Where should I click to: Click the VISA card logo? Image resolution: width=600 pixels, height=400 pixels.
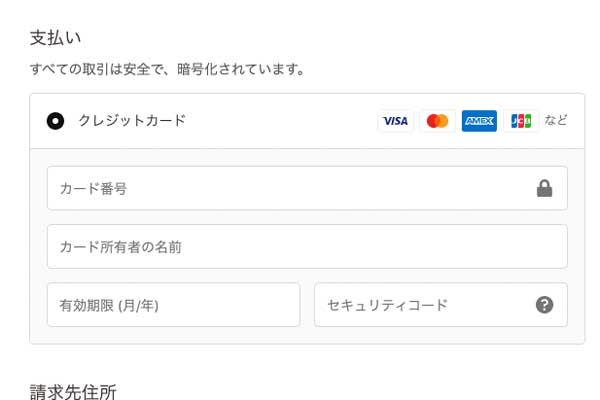coord(395,121)
